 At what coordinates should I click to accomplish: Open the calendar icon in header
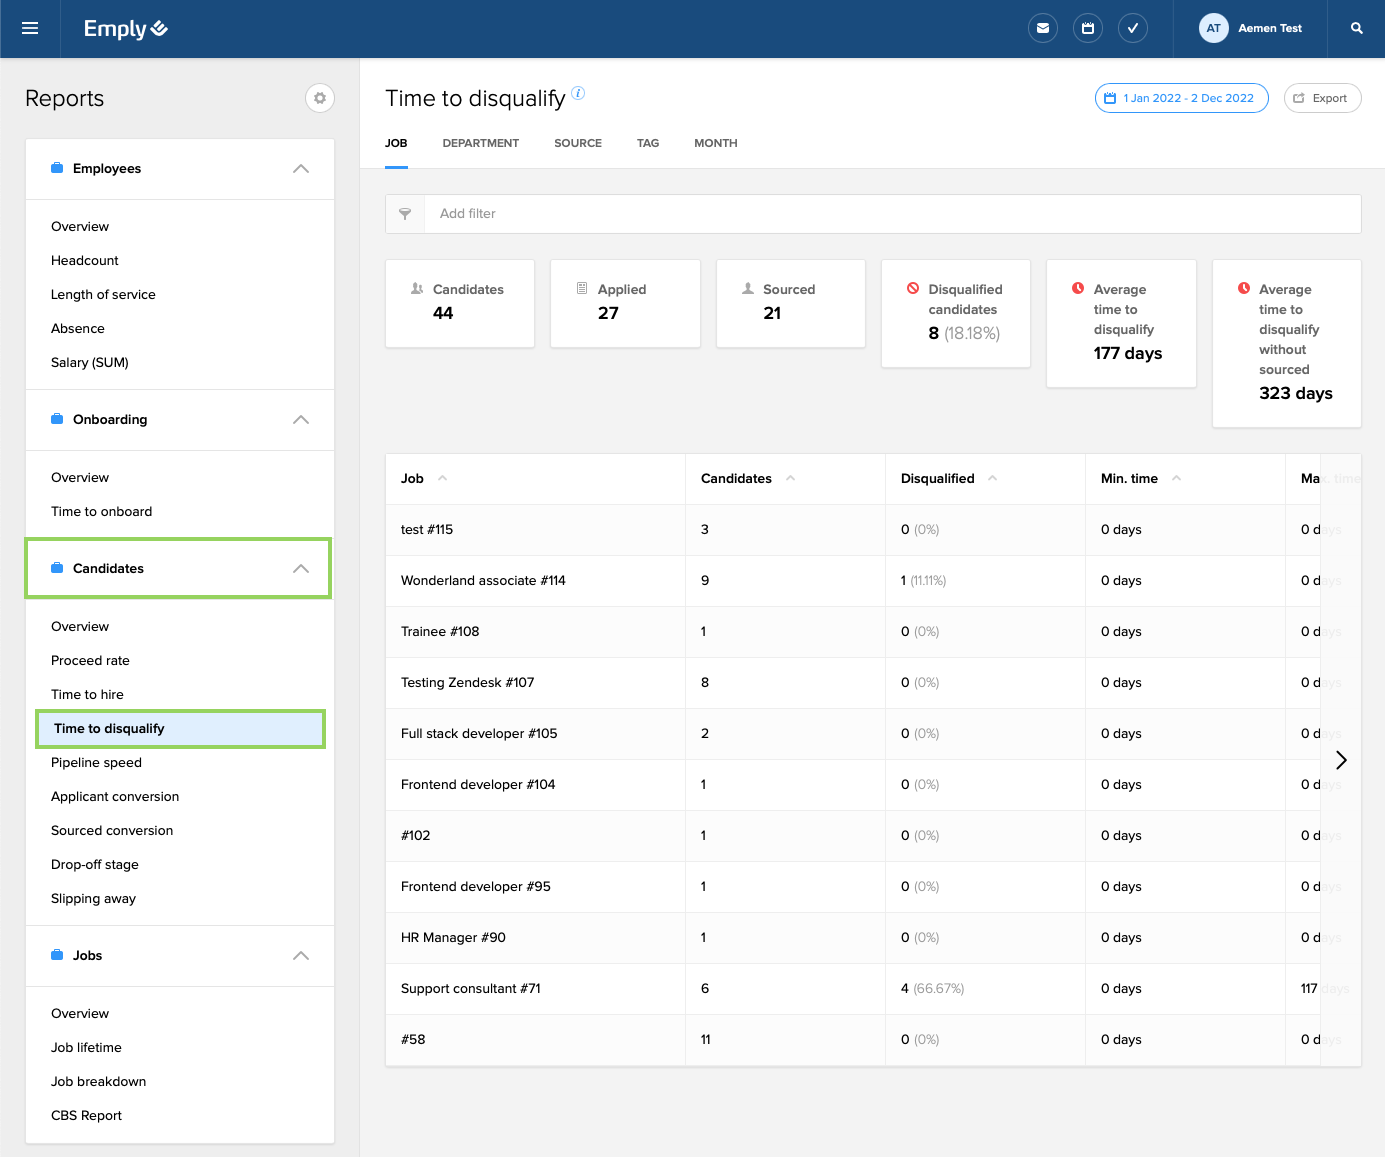1087,28
